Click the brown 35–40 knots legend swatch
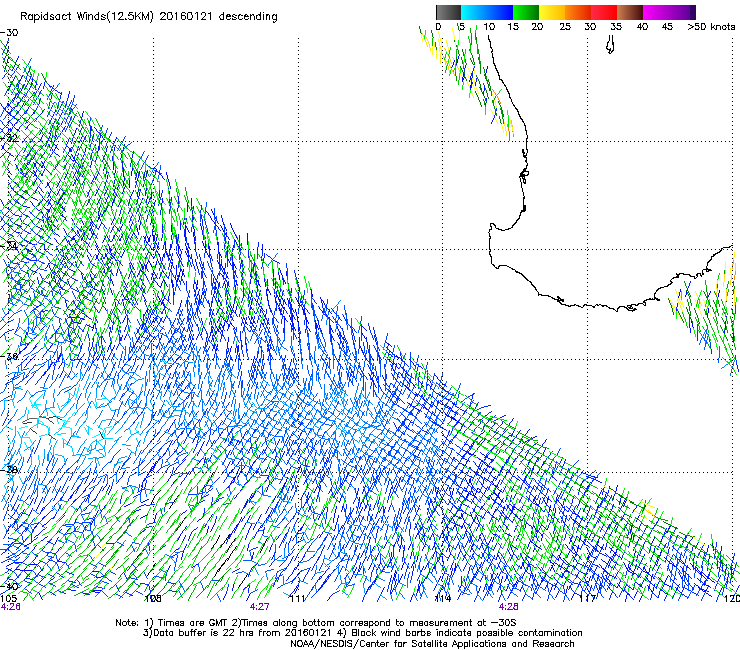This screenshot has width=740, height=650. point(630,12)
